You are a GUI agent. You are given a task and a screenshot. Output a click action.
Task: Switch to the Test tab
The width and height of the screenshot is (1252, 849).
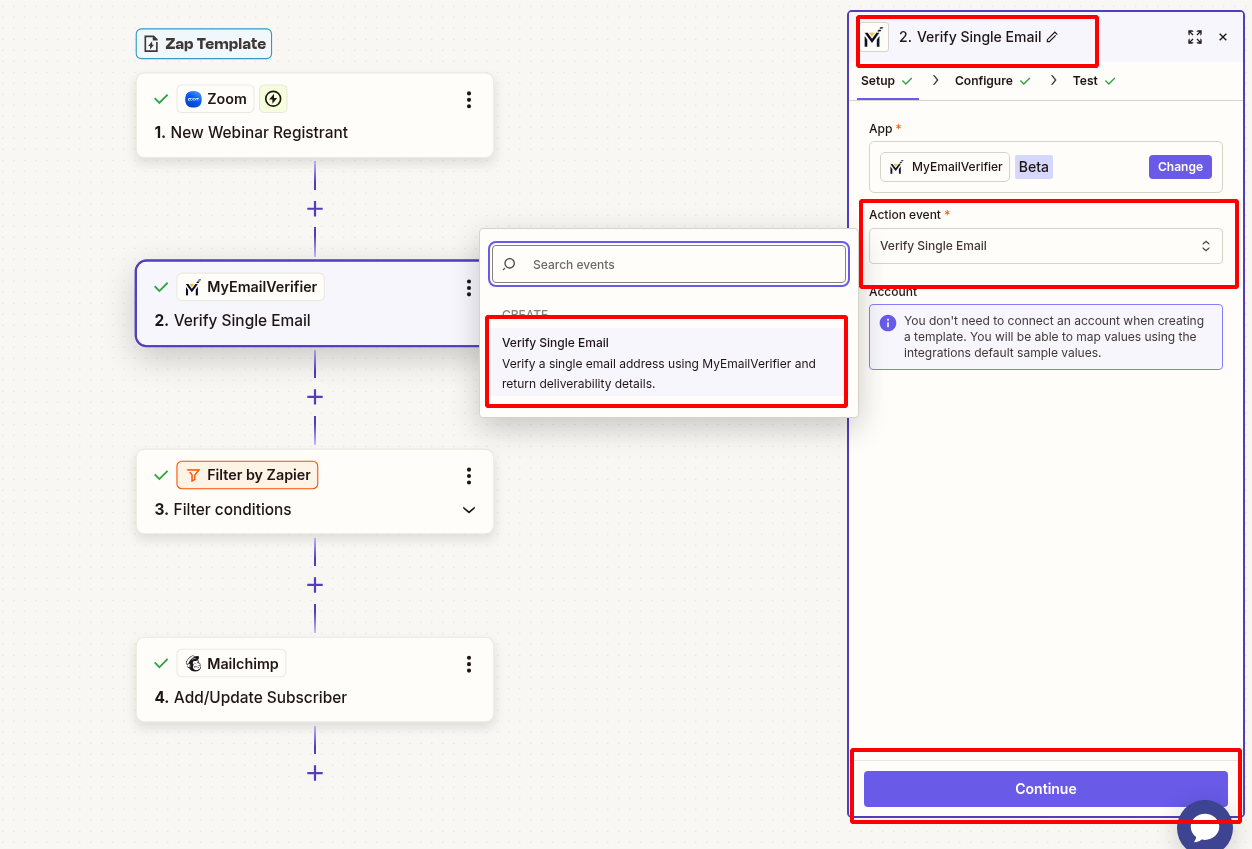pos(1086,80)
